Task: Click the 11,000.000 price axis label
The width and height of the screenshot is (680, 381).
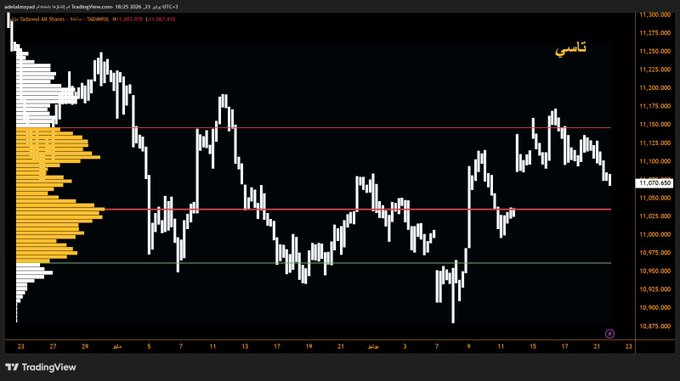Action: tap(655, 234)
